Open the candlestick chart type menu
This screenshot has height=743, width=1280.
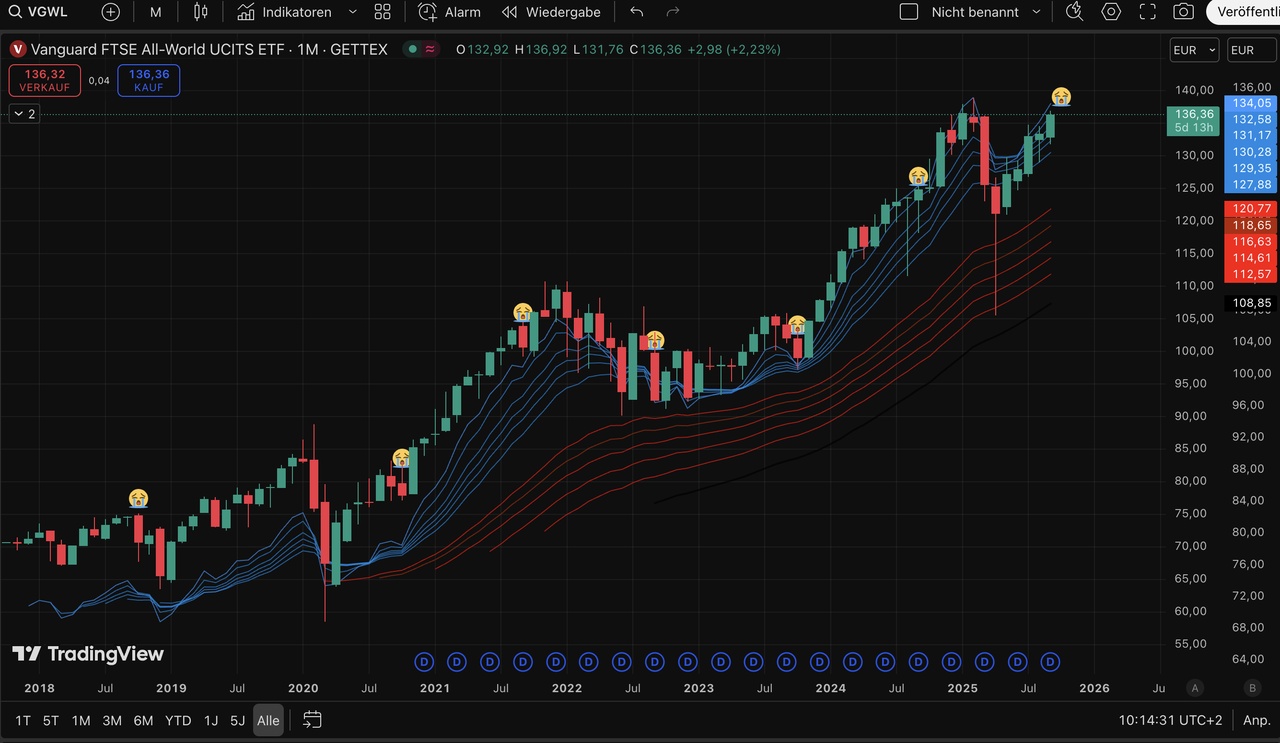(x=201, y=12)
